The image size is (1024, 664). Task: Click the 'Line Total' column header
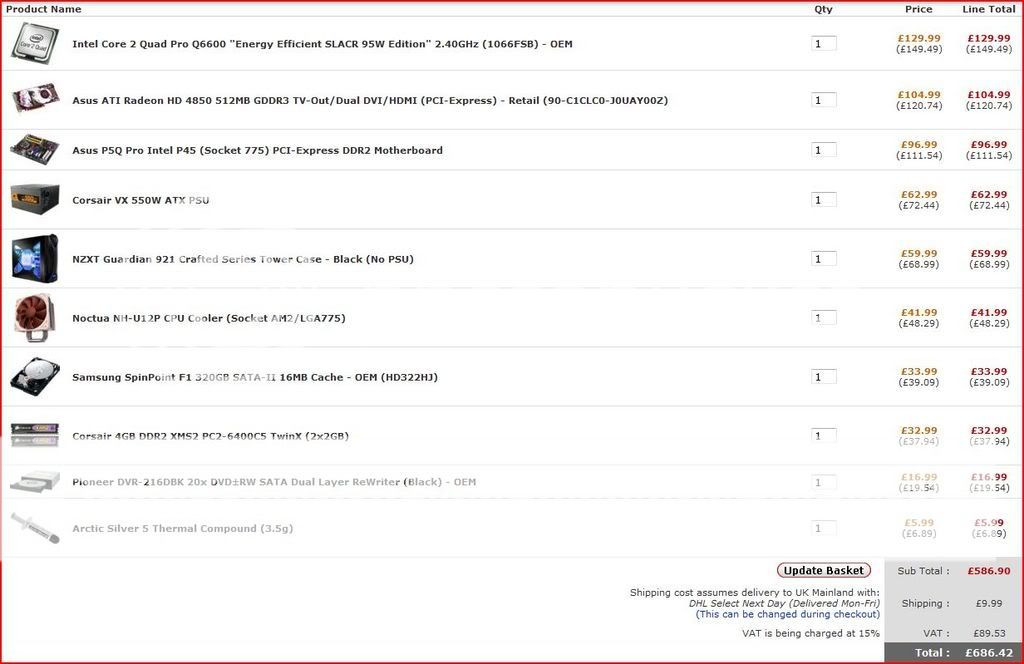(989, 9)
